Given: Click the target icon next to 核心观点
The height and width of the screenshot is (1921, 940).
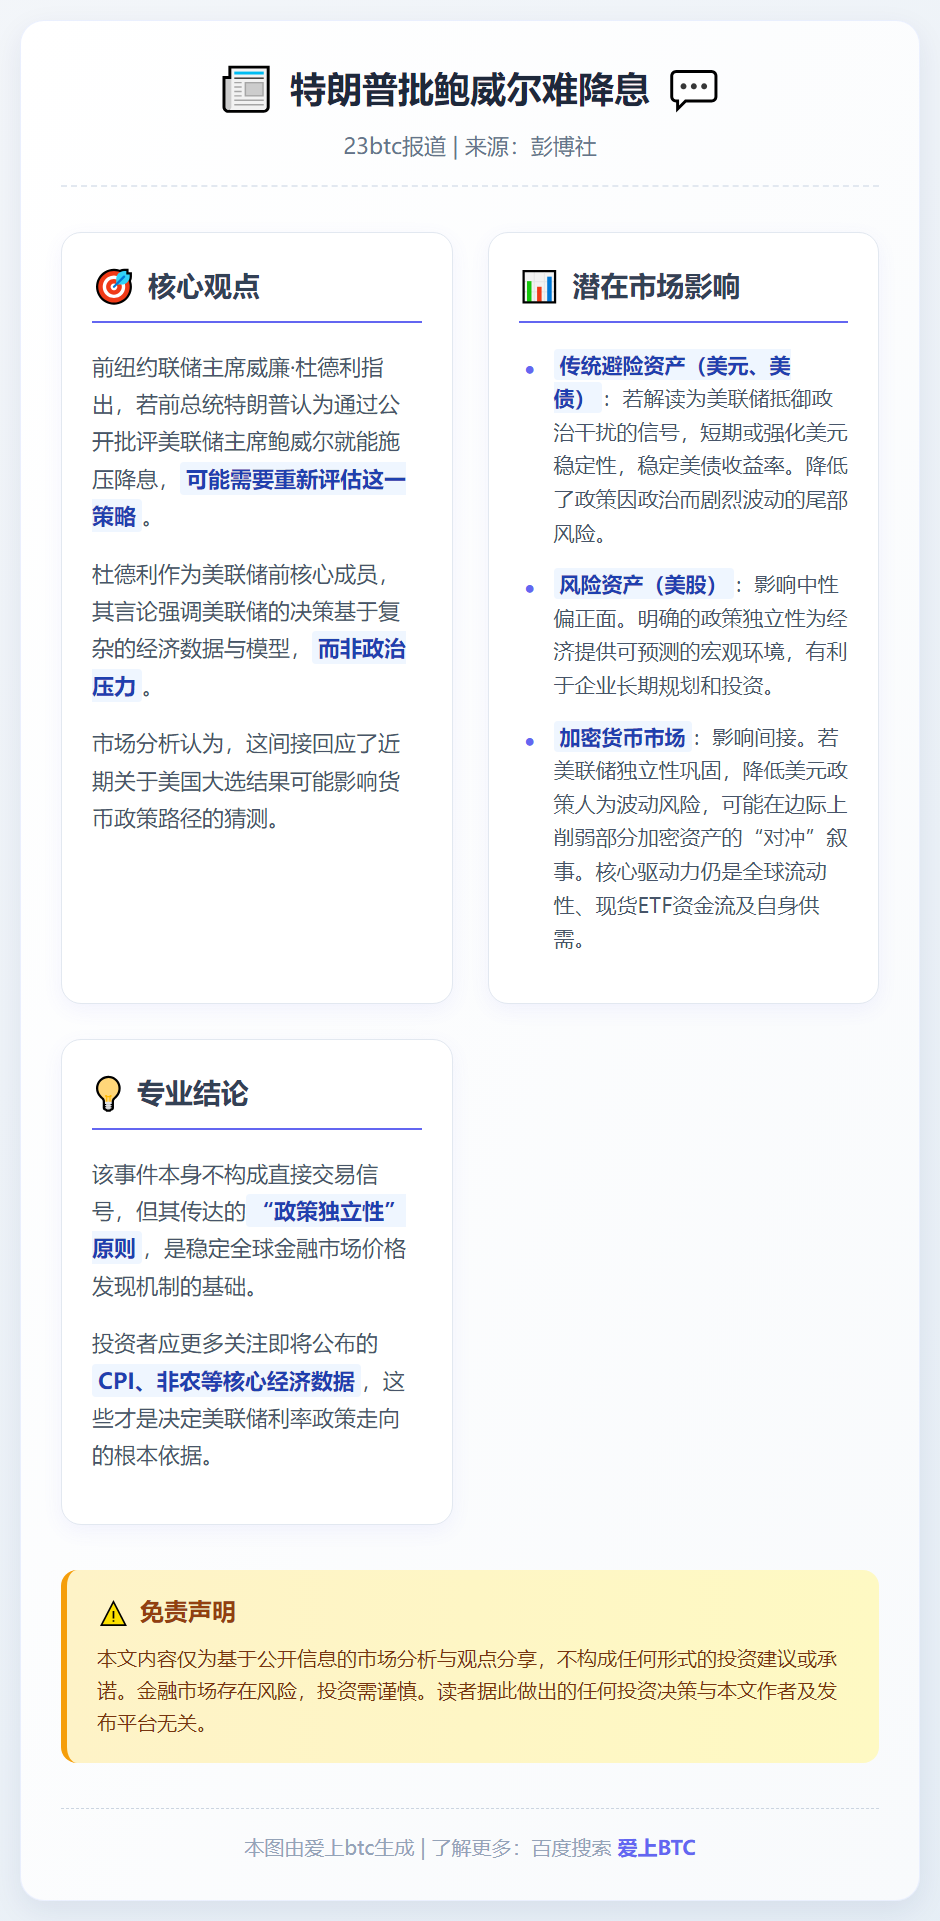Looking at the screenshot, I should 114,286.
